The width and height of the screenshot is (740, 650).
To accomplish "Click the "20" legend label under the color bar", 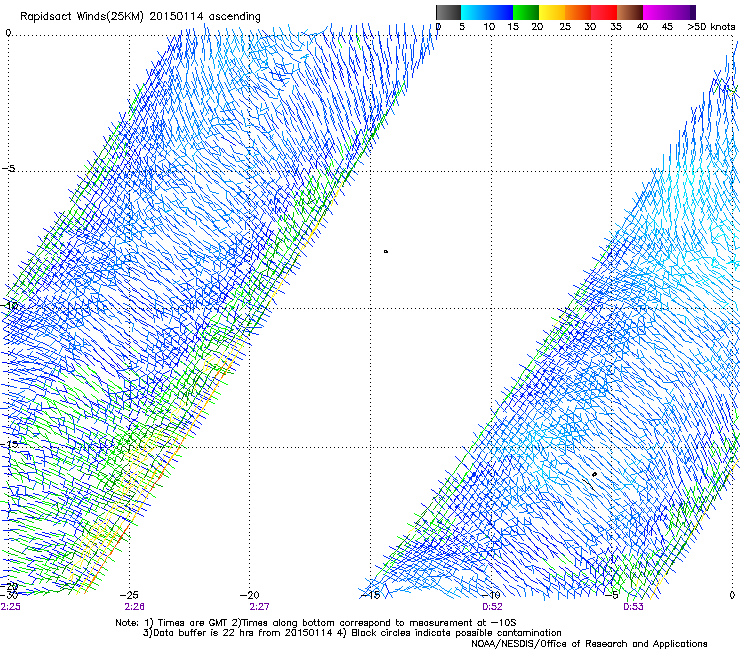I will pos(537,27).
